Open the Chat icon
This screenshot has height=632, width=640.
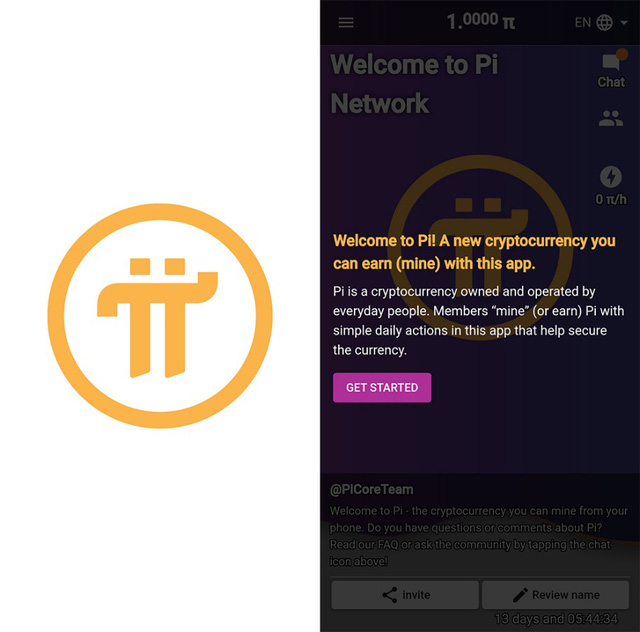tap(611, 62)
